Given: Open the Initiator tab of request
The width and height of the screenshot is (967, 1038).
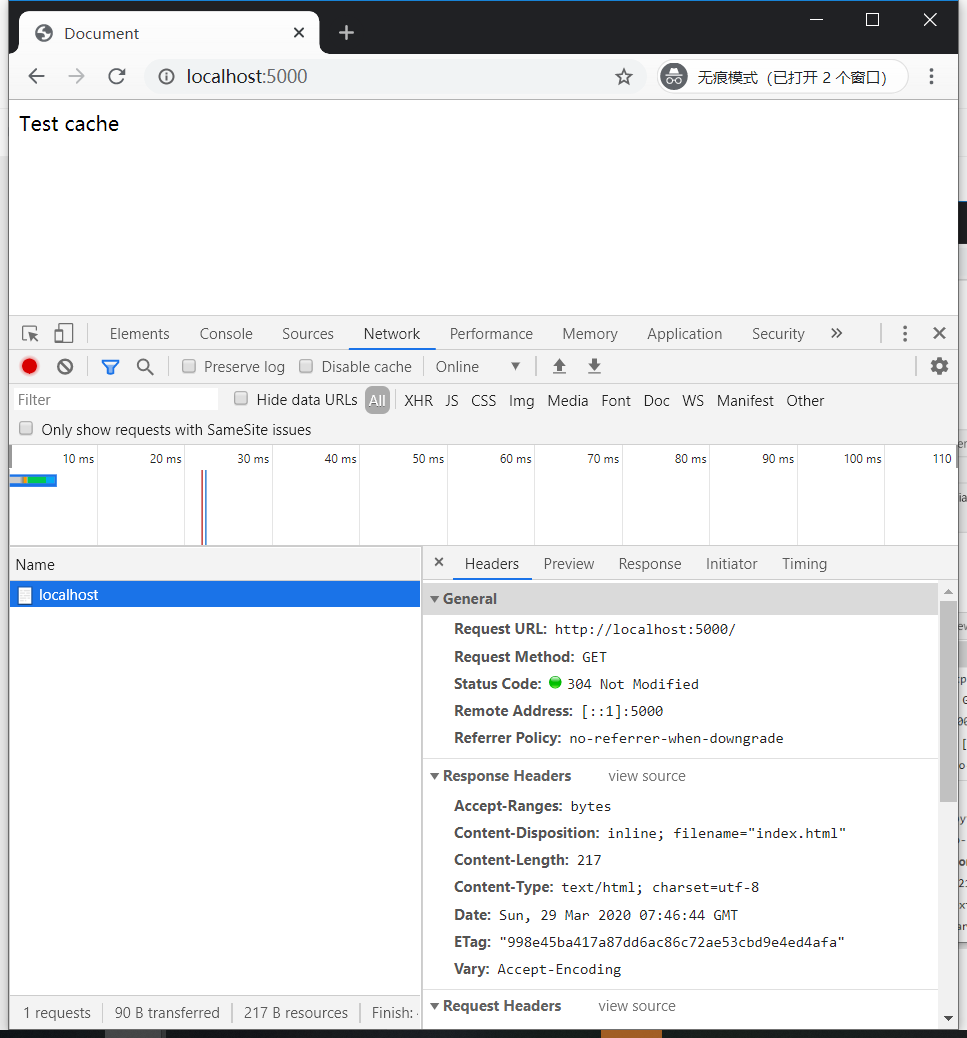Looking at the screenshot, I should (x=731, y=563).
